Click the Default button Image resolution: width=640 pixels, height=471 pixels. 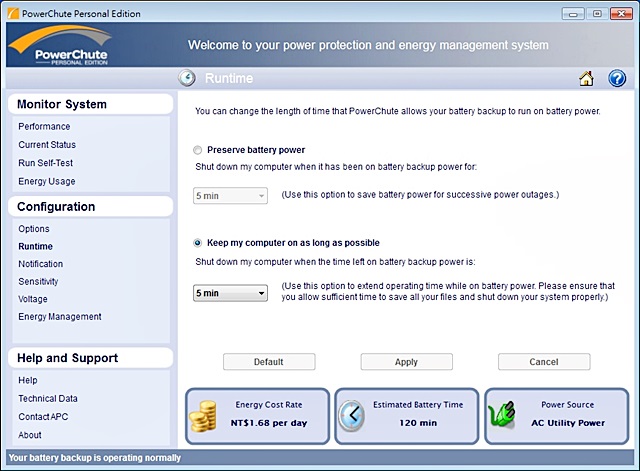pos(269,362)
